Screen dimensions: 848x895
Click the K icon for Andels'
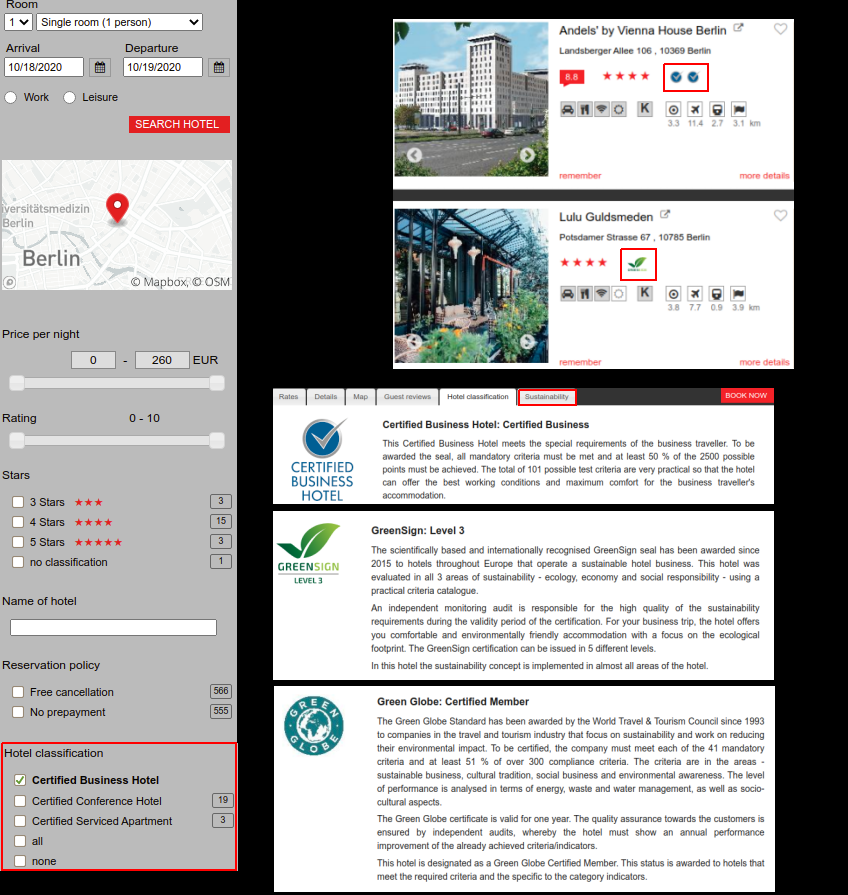645,108
